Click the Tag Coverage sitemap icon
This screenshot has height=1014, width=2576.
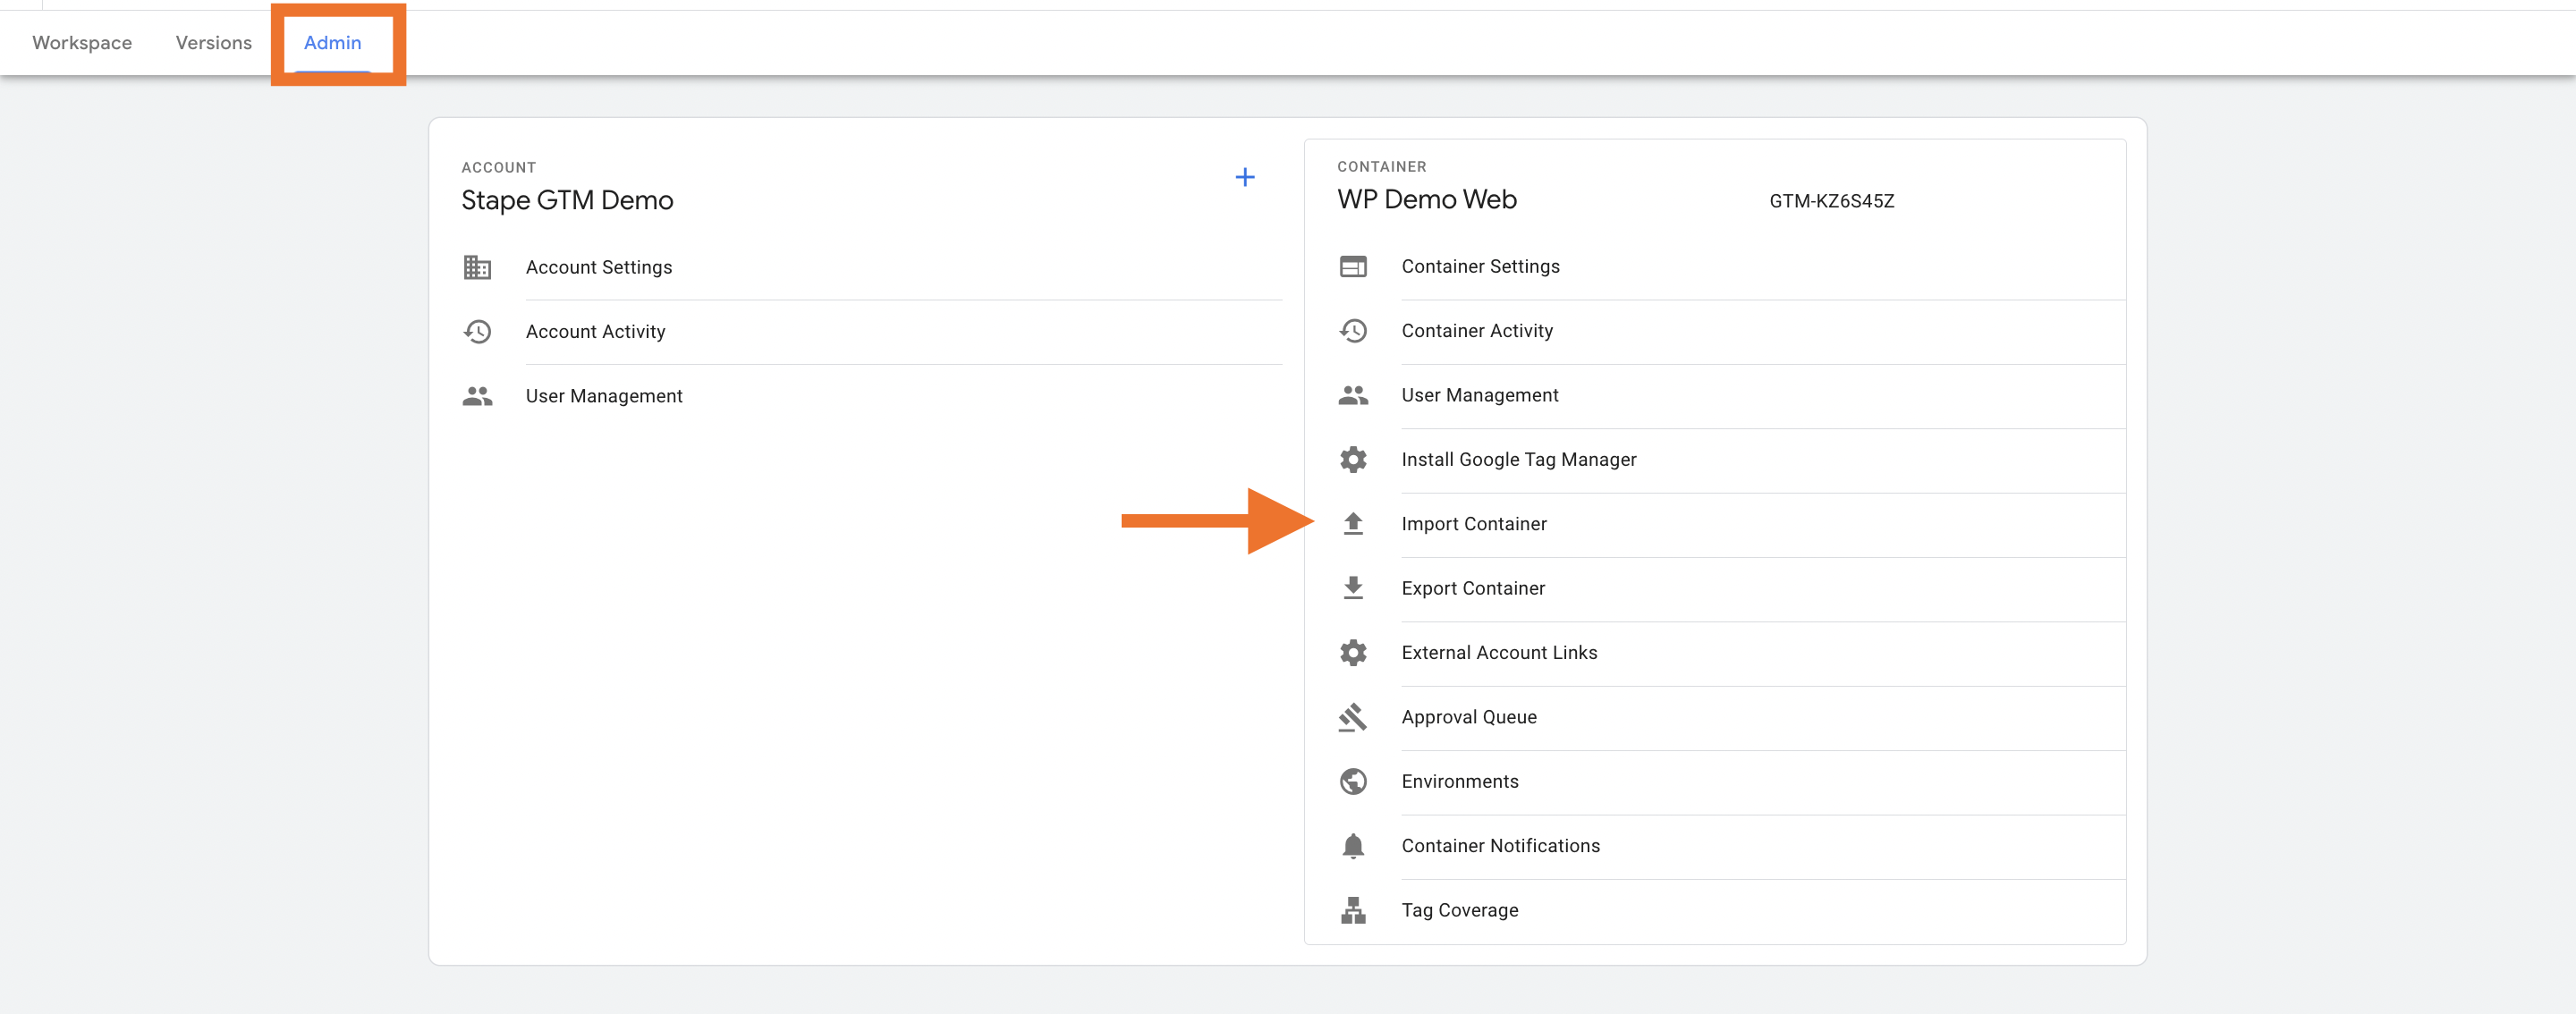pos(1353,910)
